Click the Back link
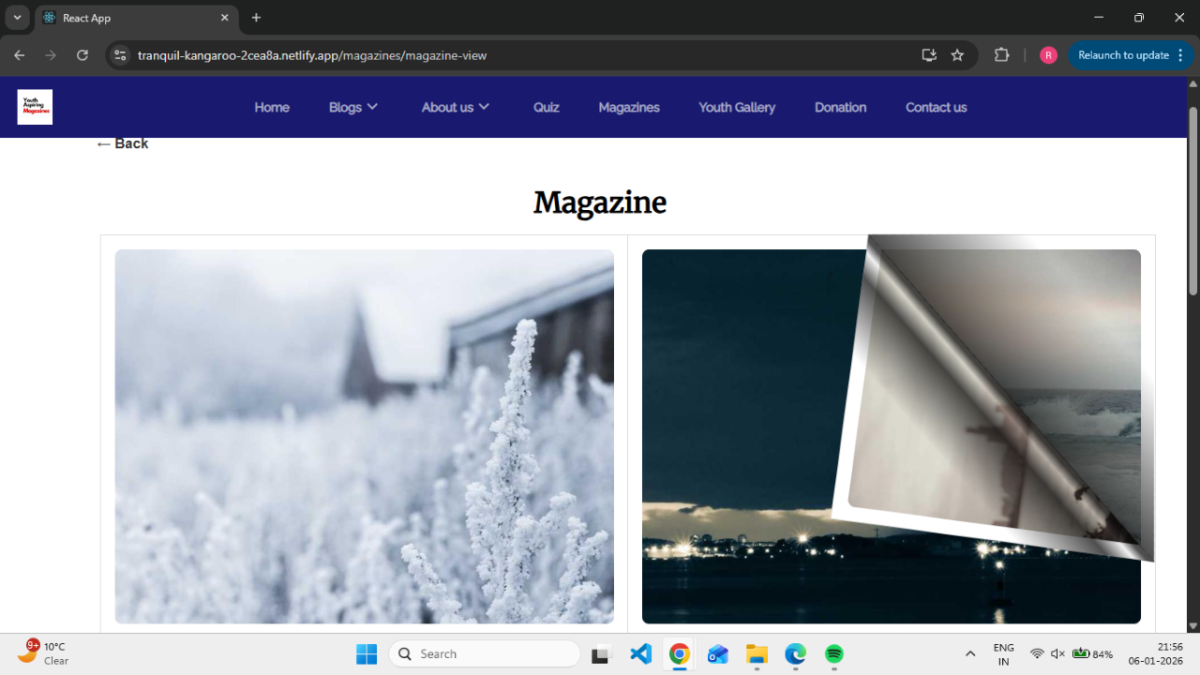The height and width of the screenshot is (675, 1200). click(x=123, y=144)
